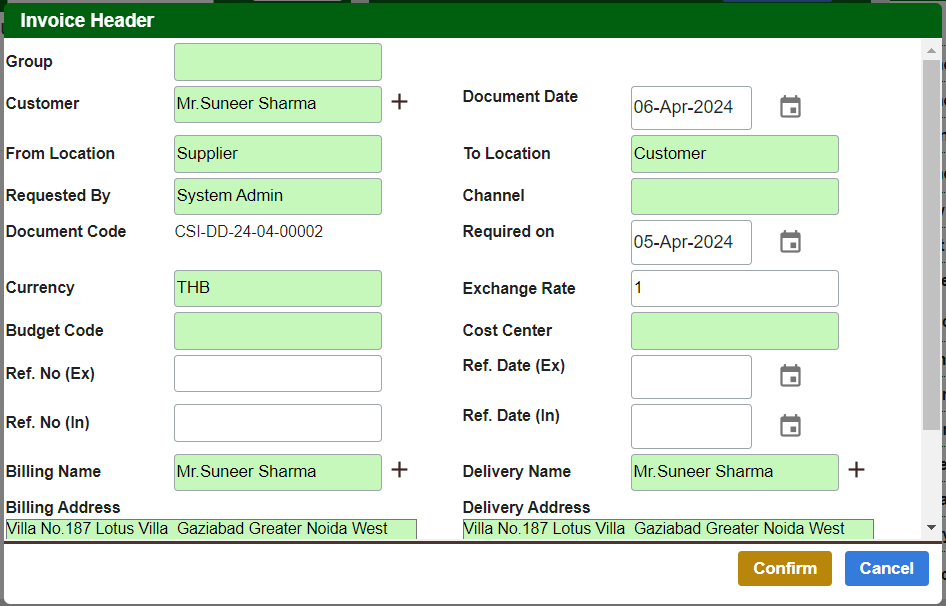Select the Customer field showing Mr.Suneer Sharma
Viewport: 946px width, 606px height.
tap(277, 104)
